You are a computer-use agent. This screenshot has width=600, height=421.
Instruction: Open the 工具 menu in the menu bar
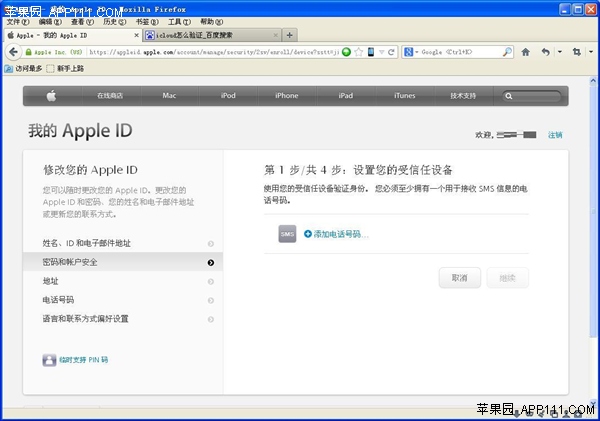[178, 21]
